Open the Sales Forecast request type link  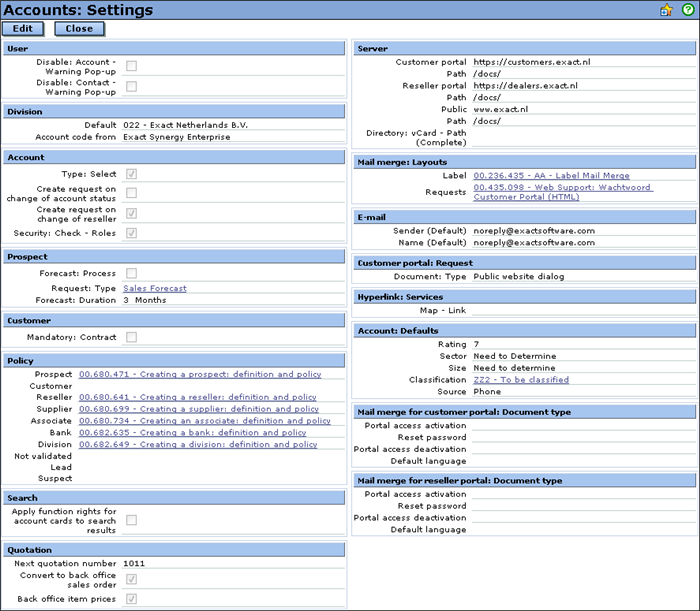click(155, 288)
